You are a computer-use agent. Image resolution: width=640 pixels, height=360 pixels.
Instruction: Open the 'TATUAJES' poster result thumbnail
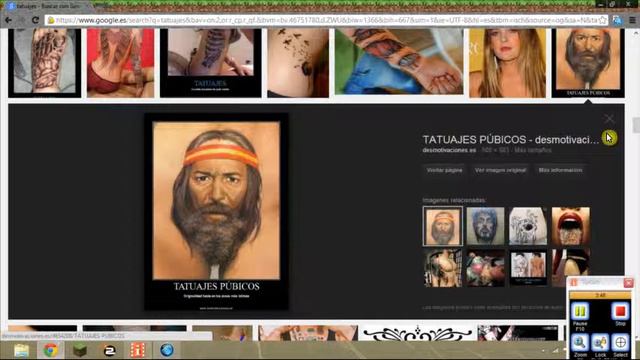click(x=211, y=63)
